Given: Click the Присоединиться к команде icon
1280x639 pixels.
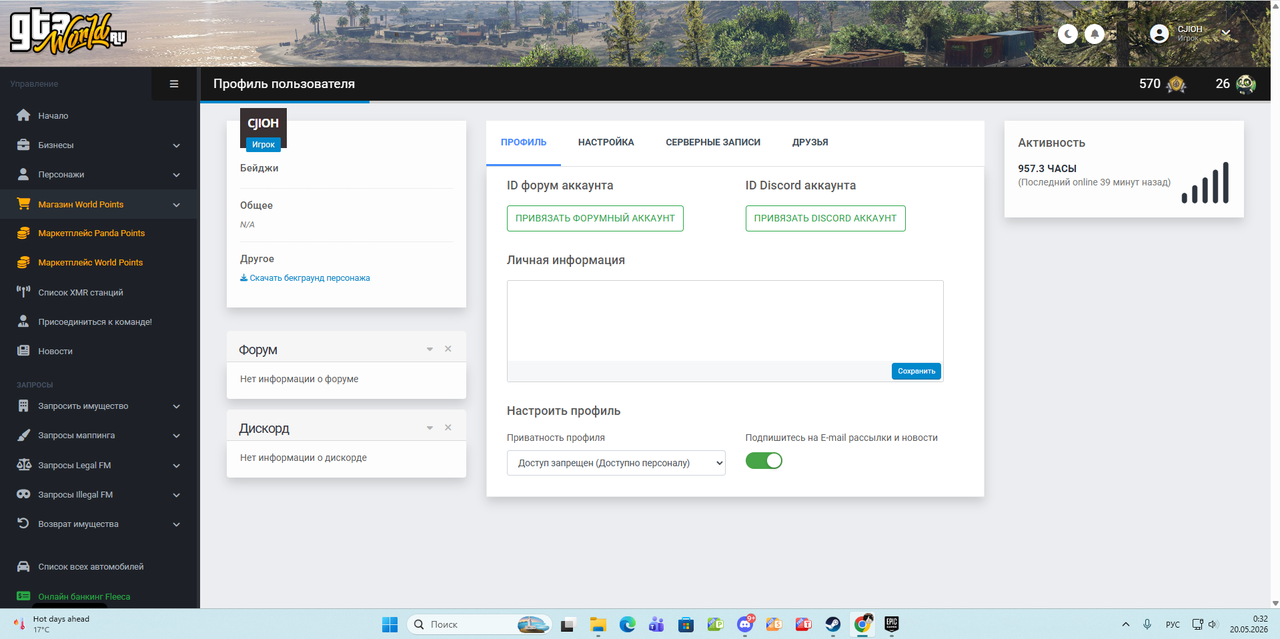Looking at the screenshot, I should pyautogui.click(x=23, y=322).
